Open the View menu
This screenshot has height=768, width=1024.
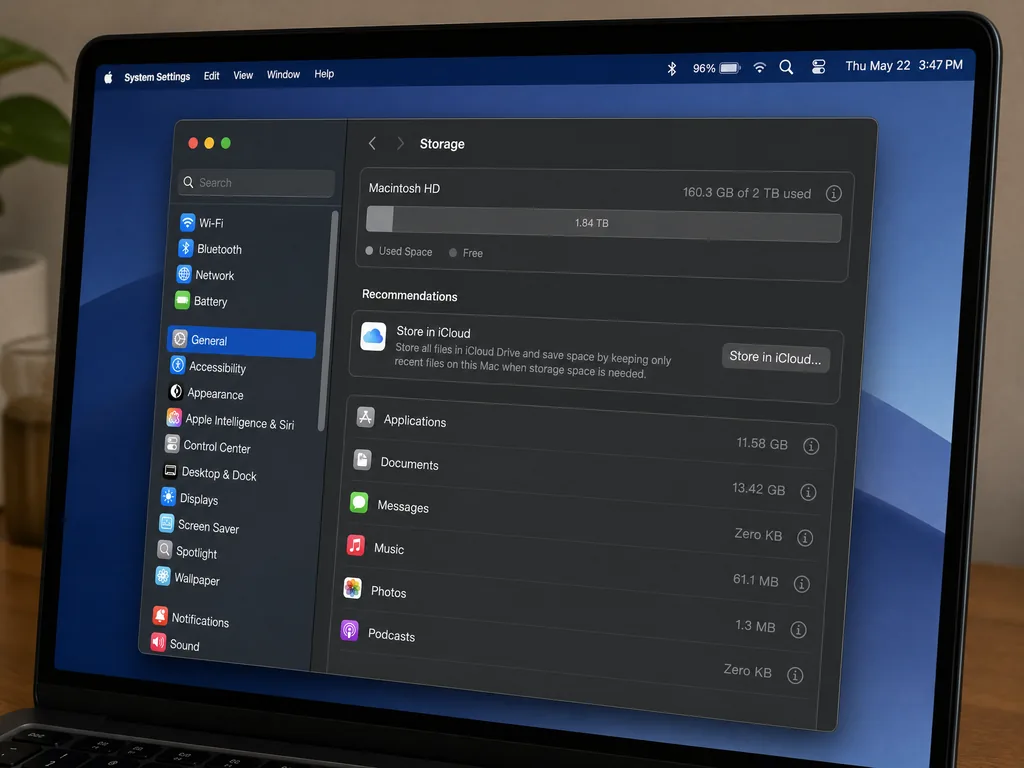coord(243,75)
